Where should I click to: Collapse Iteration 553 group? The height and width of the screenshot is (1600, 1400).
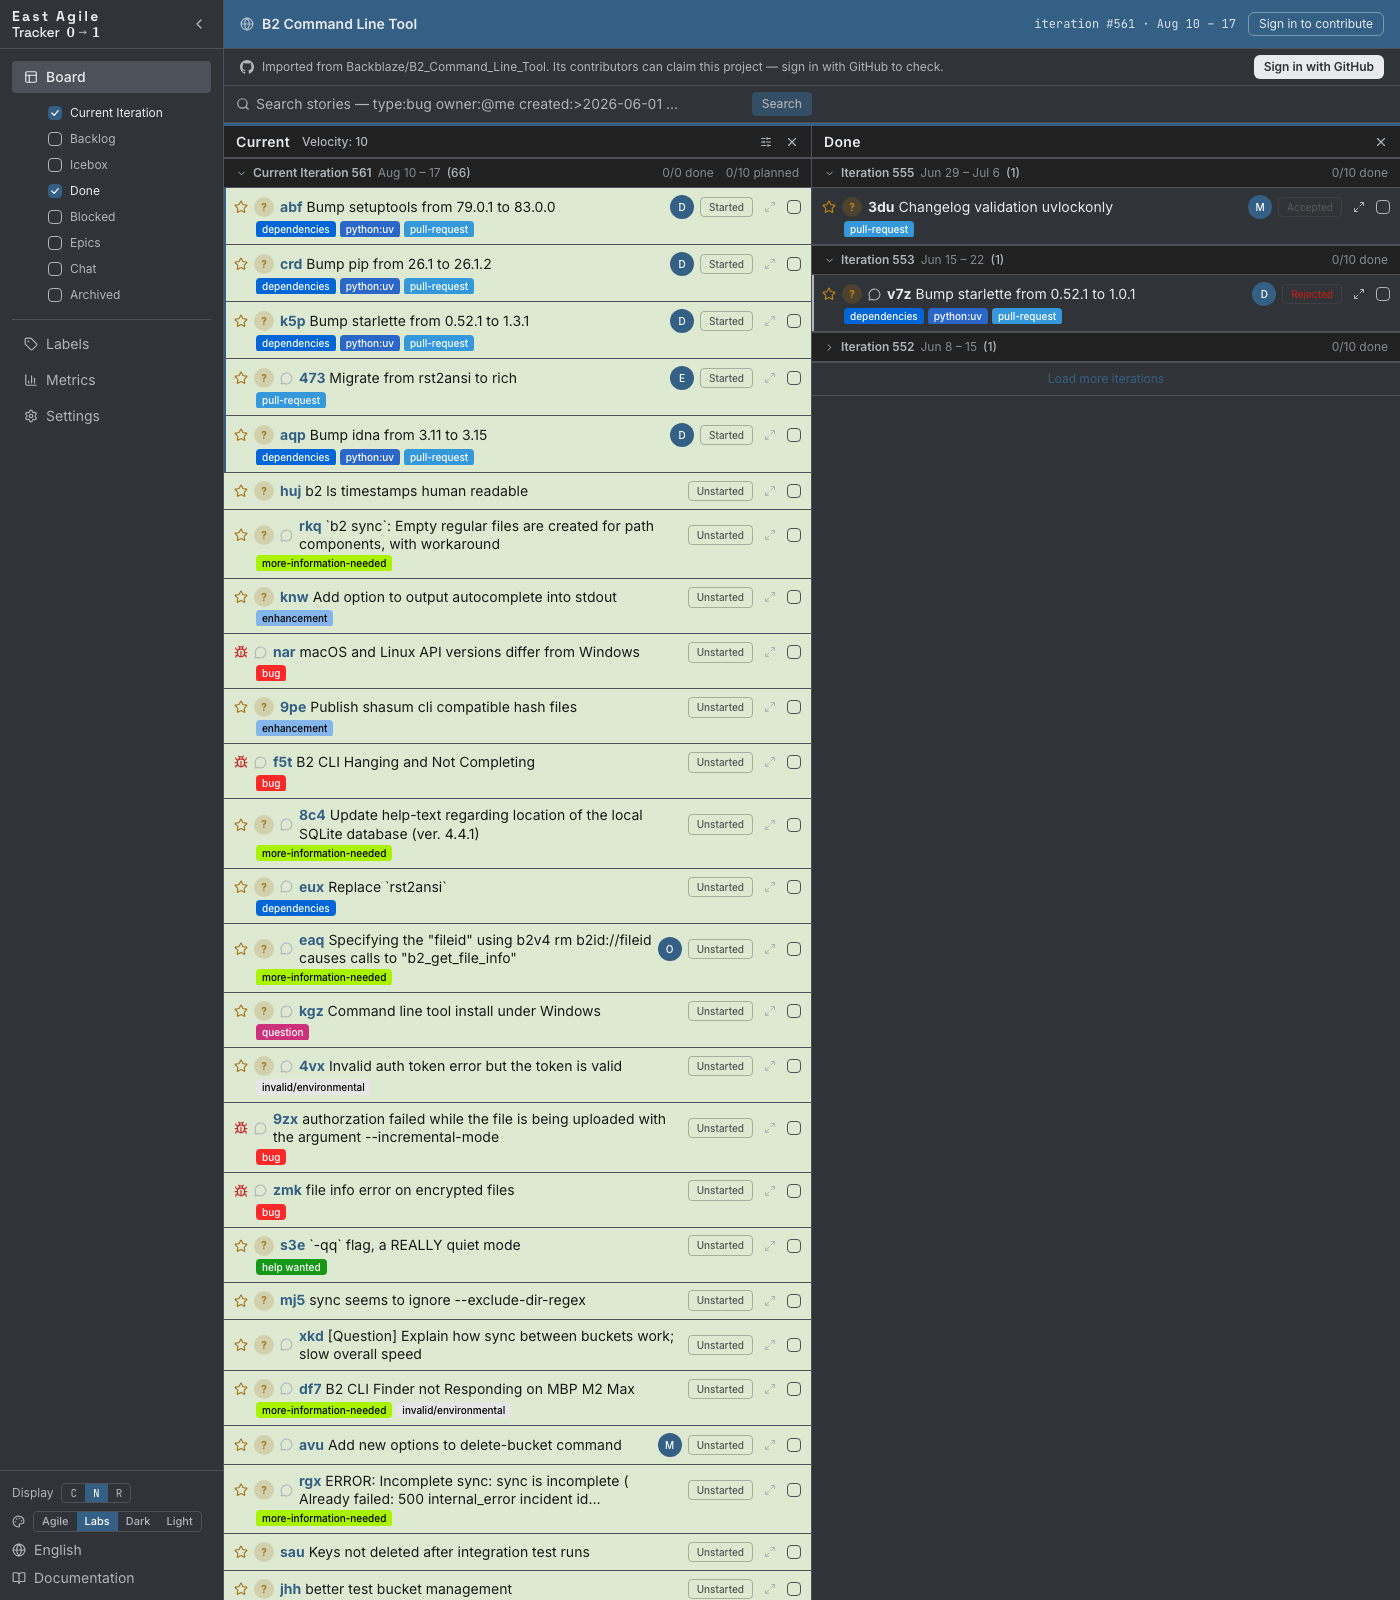pos(829,260)
